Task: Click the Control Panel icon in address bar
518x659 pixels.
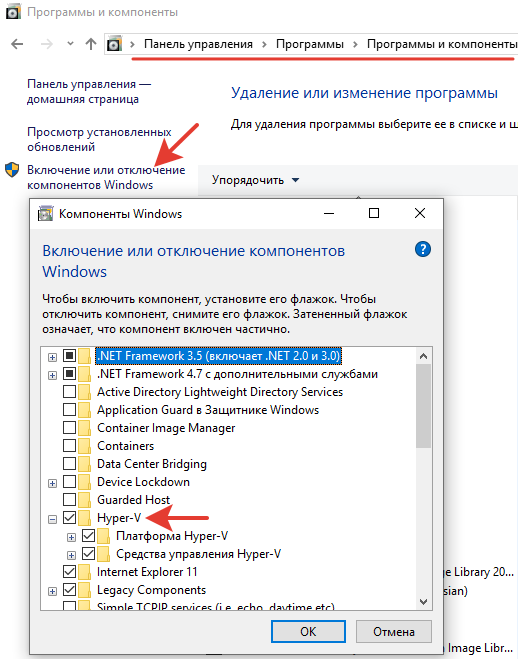Action: pyautogui.click(x=114, y=44)
